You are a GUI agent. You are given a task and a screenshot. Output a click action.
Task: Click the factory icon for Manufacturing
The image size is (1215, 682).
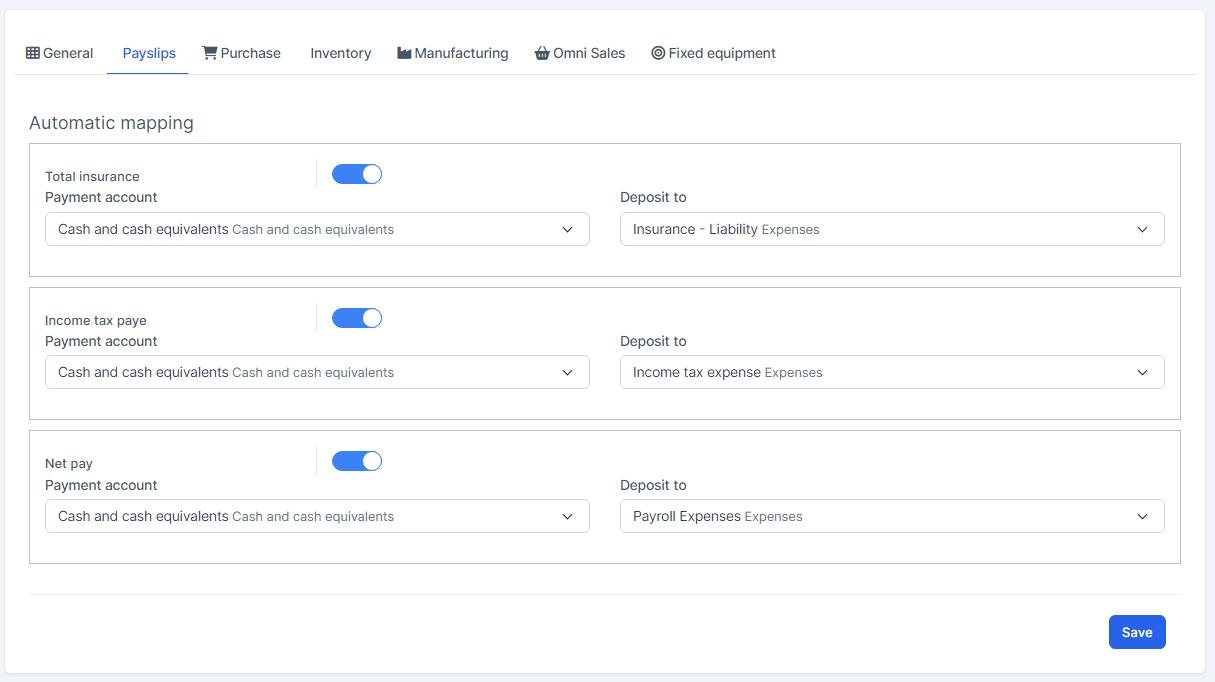[x=404, y=53]
